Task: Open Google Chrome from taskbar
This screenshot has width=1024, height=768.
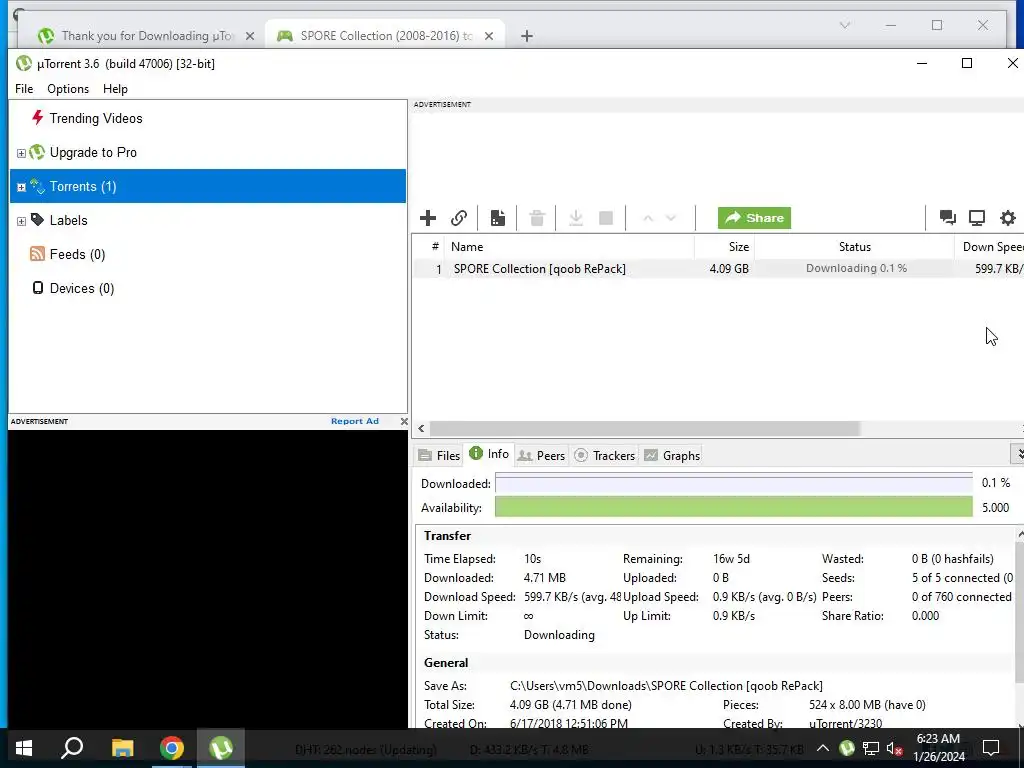Action: [x=172, y=748]
